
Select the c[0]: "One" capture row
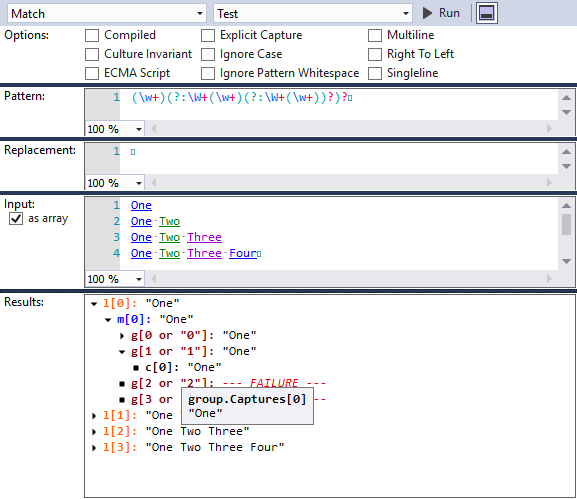(183, 367)
